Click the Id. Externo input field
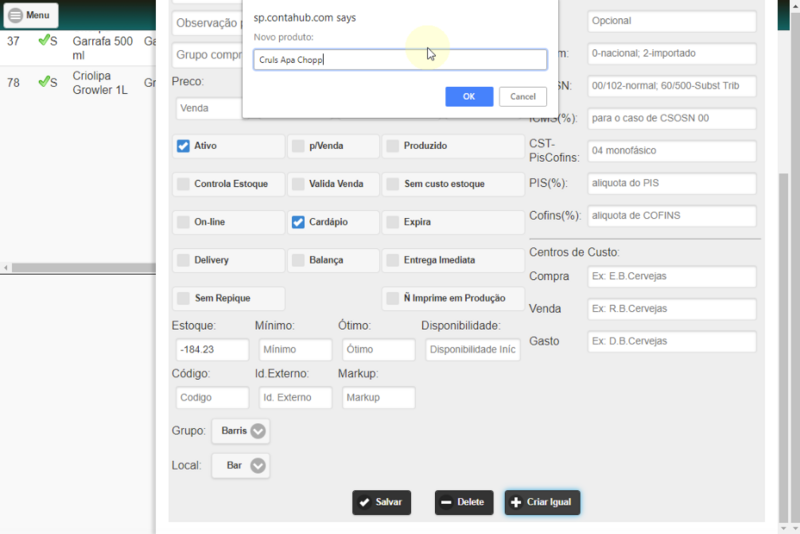This screenshot has height=534, width=800. [295, 398]
